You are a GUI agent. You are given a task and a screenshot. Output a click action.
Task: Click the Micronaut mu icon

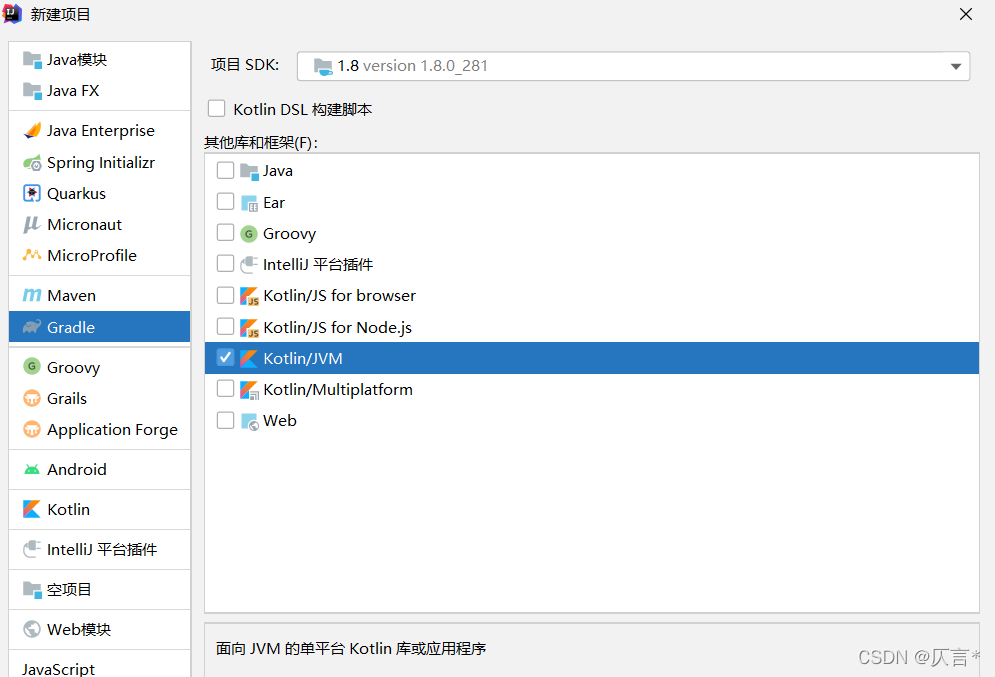(x=32, y=225)
